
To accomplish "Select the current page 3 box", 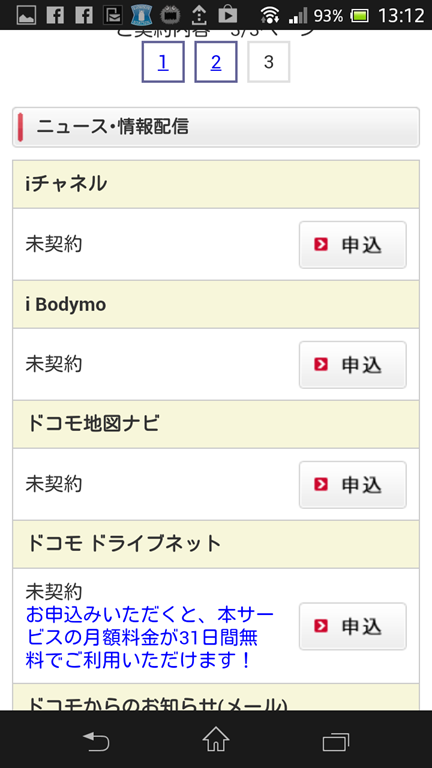I will coord(268,62).
